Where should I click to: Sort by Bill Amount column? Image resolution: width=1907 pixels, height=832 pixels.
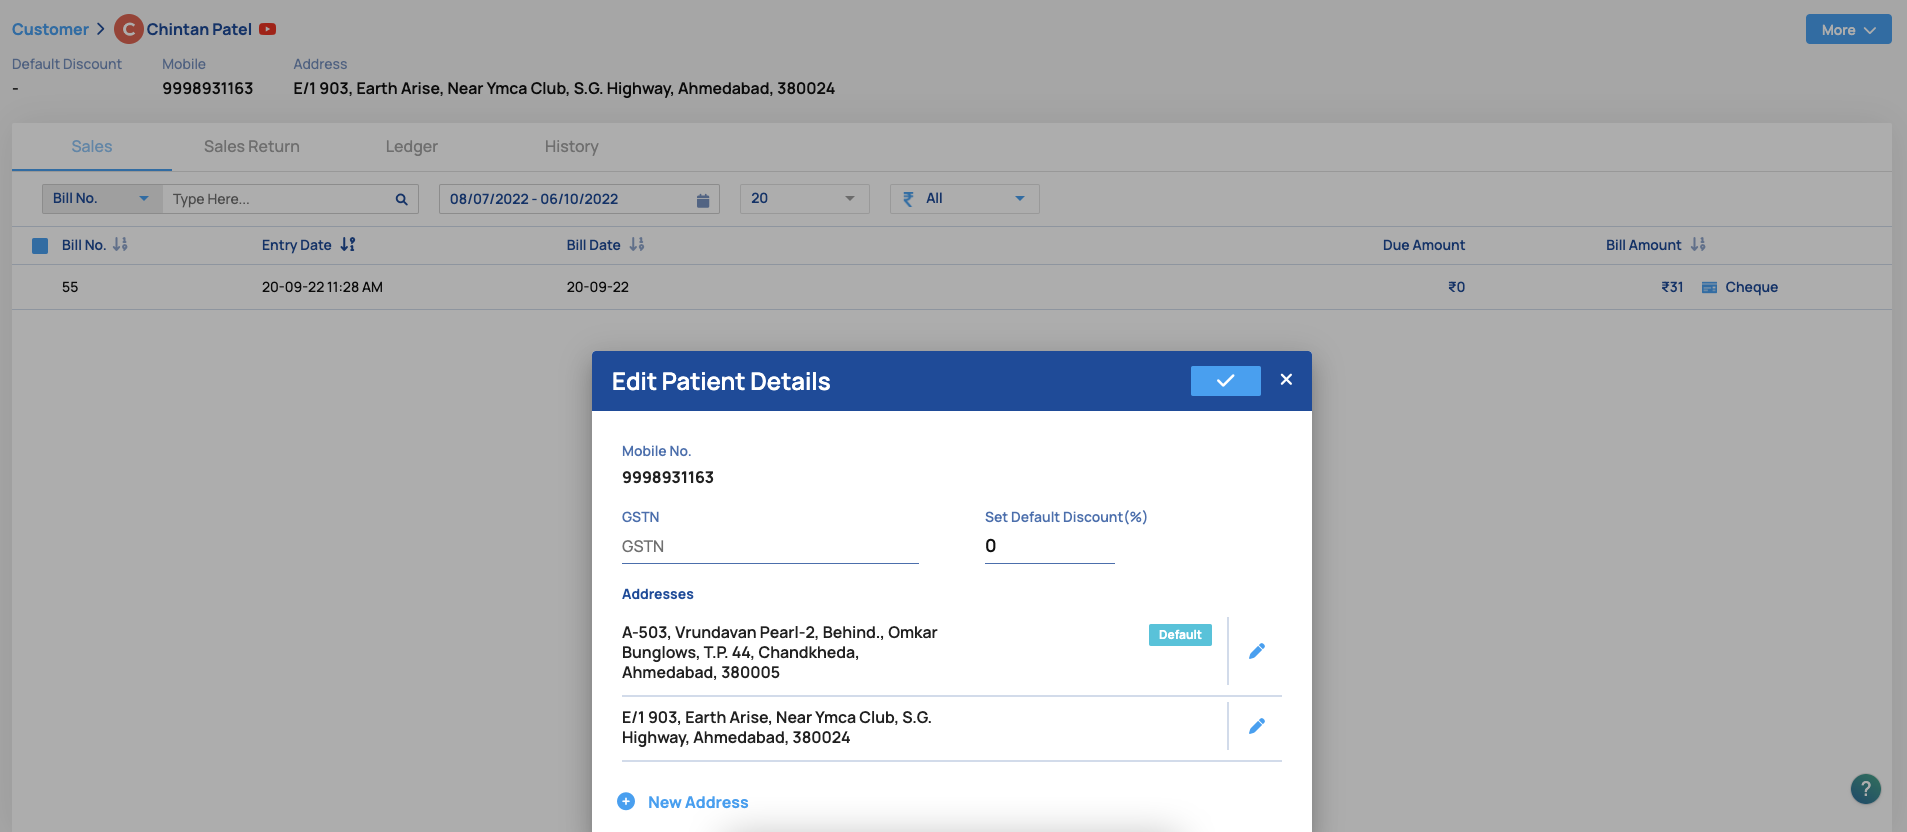[1697, 245]
